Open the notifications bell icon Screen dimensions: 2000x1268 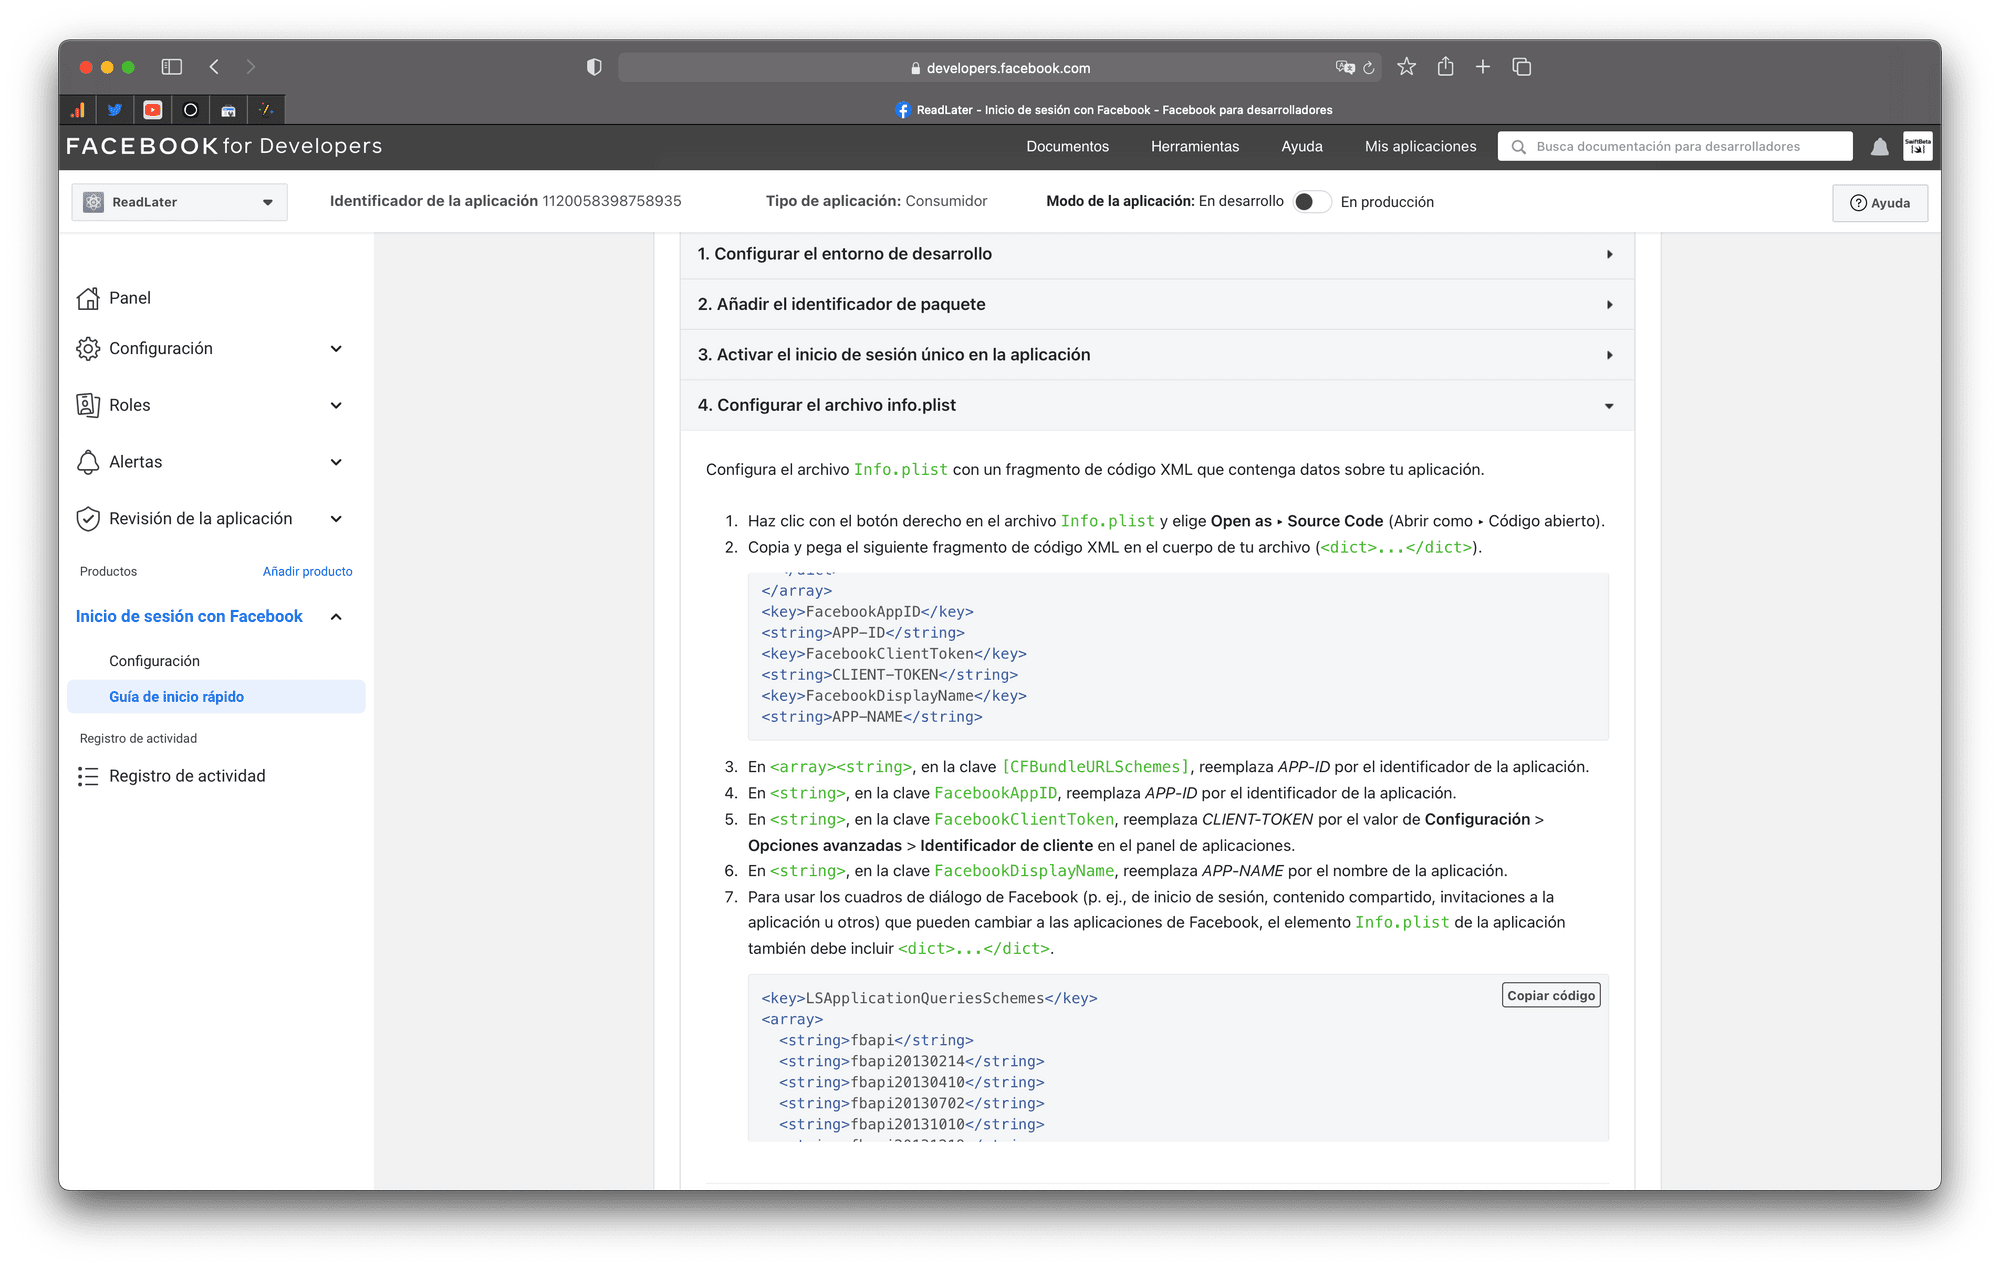[x=1880, y=147]
